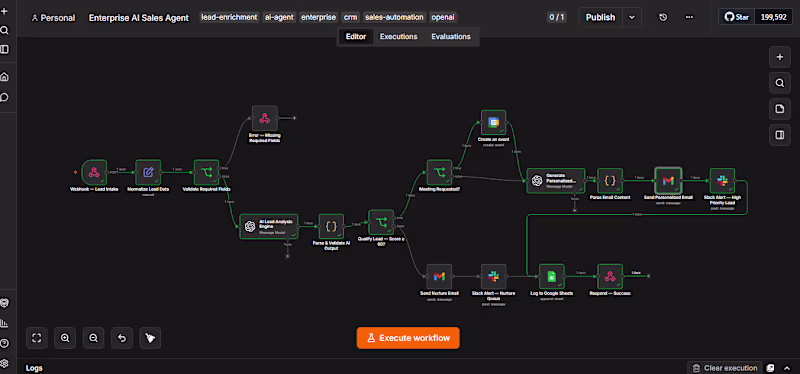Image resolution: width=800 pixels, height=374 pixels.
Task: Switch to the Evaluations tab
Action: pyautogui.click(x=451, y=37)
